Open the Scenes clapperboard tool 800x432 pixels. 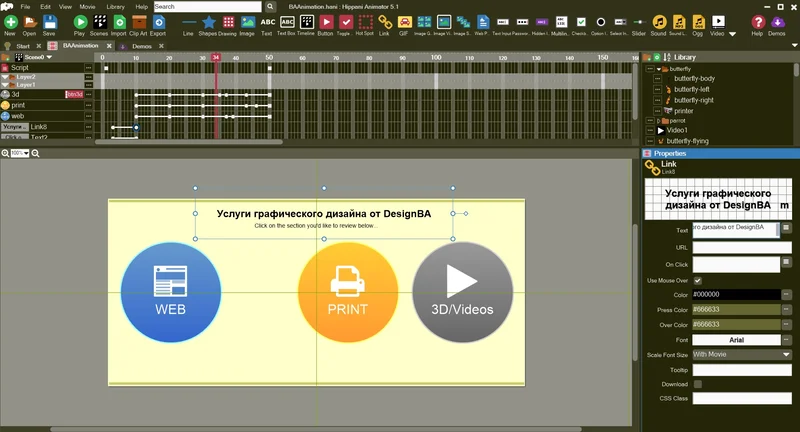[99, 25]
